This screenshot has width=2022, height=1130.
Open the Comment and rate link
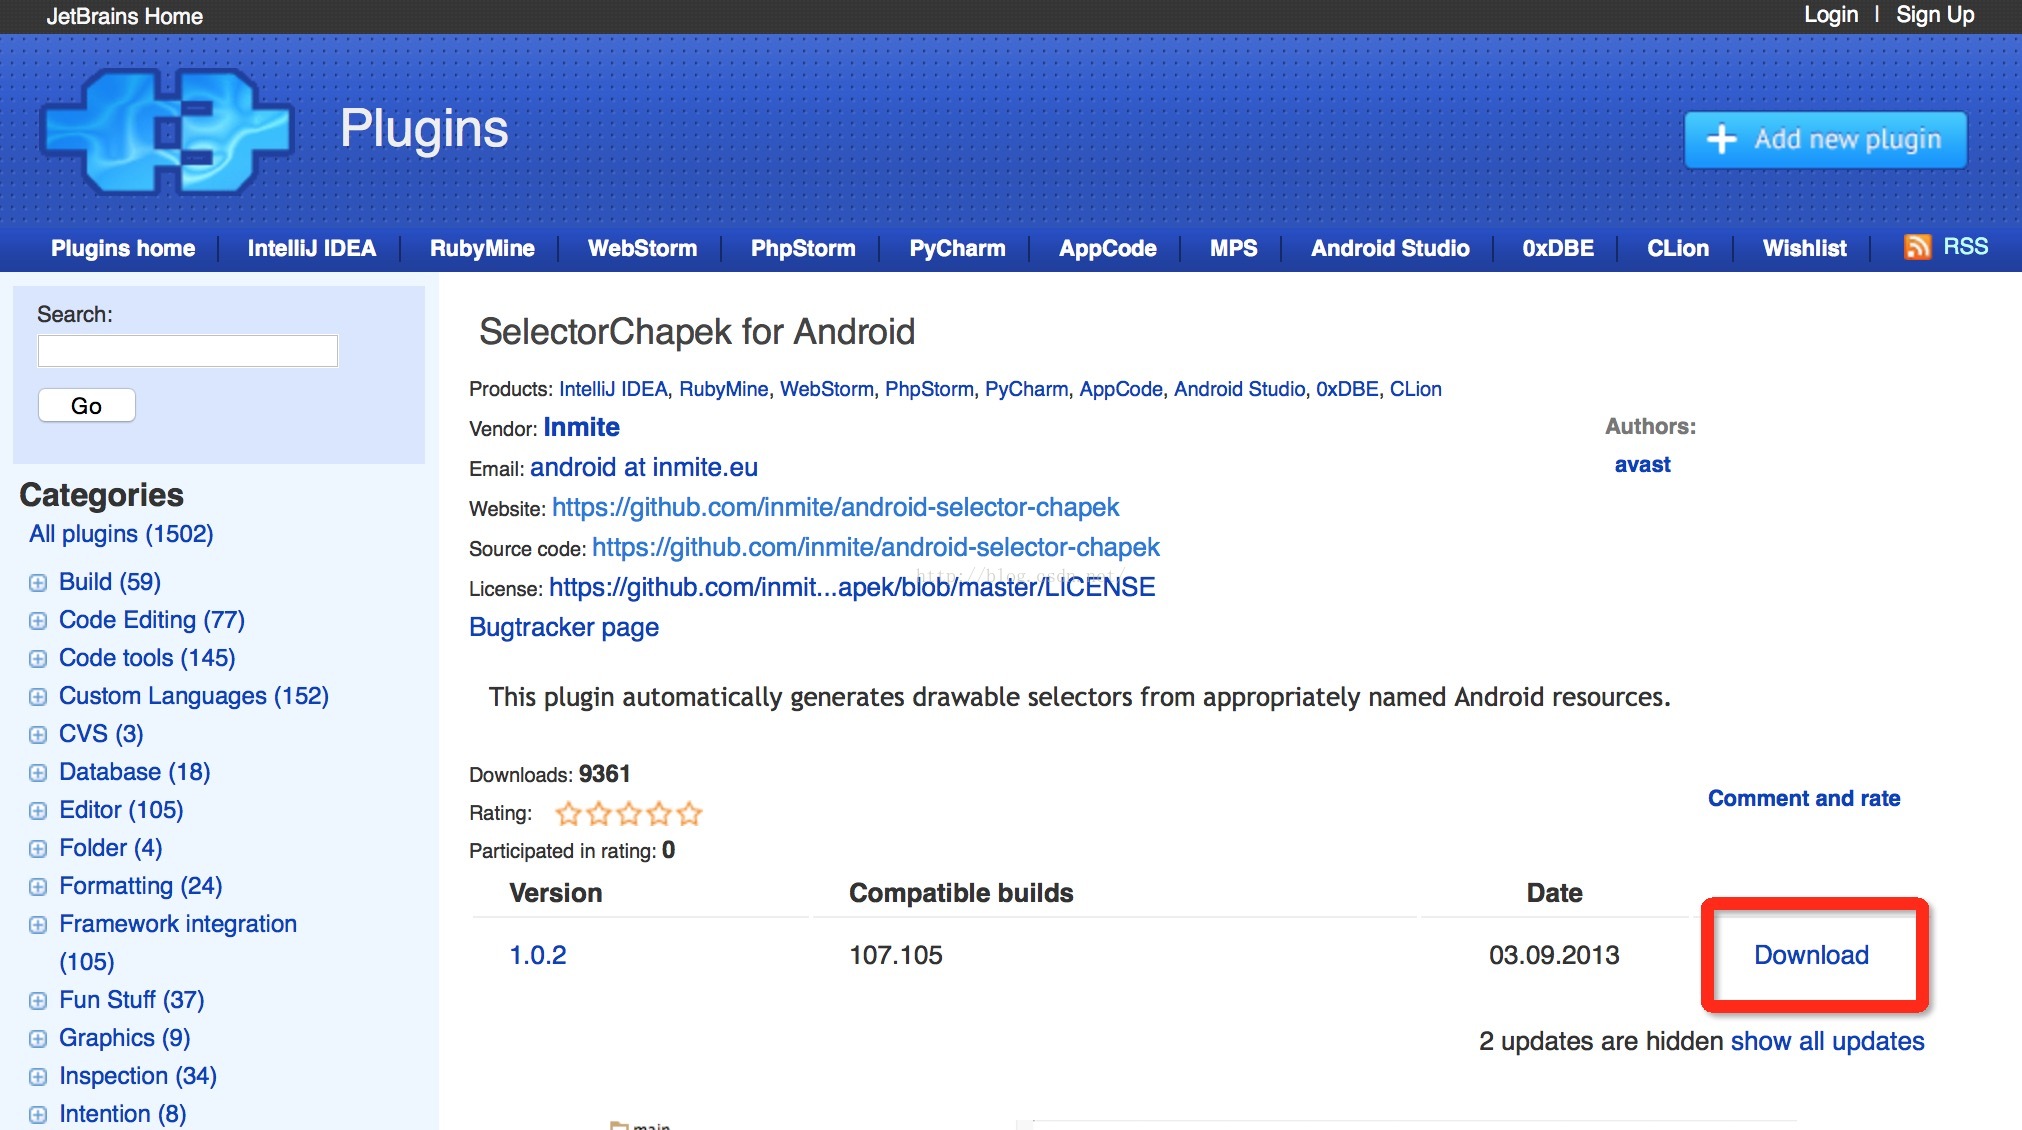pyautogui.click(x=1804, y=798)
